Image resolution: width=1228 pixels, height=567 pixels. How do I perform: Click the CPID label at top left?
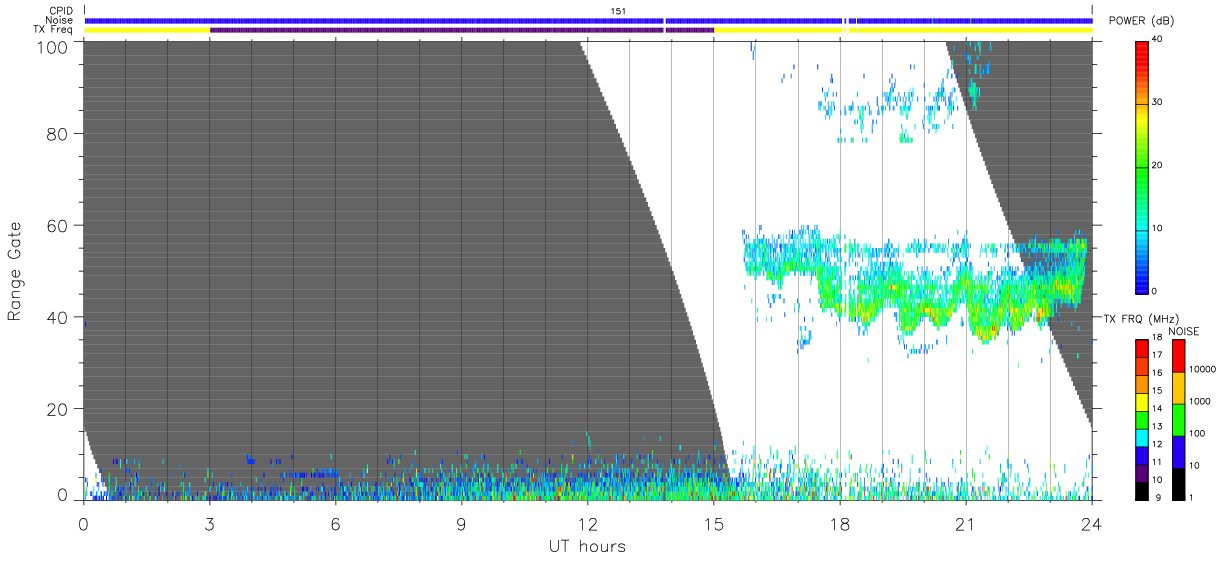pos(61,11)
